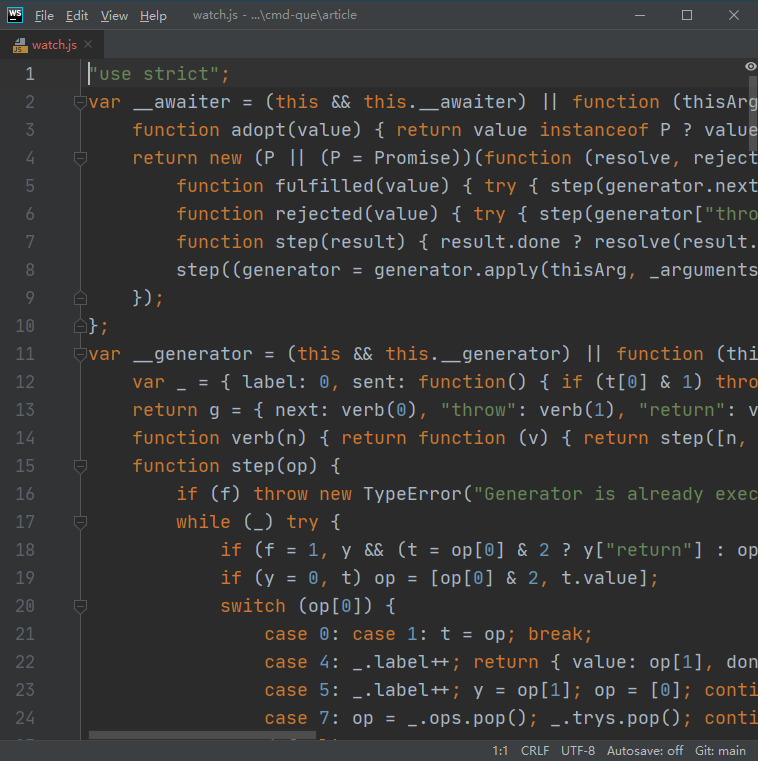758x761 pixels.
Task: Click the while keyword on line 17
Action: click(x=204, y=522)
